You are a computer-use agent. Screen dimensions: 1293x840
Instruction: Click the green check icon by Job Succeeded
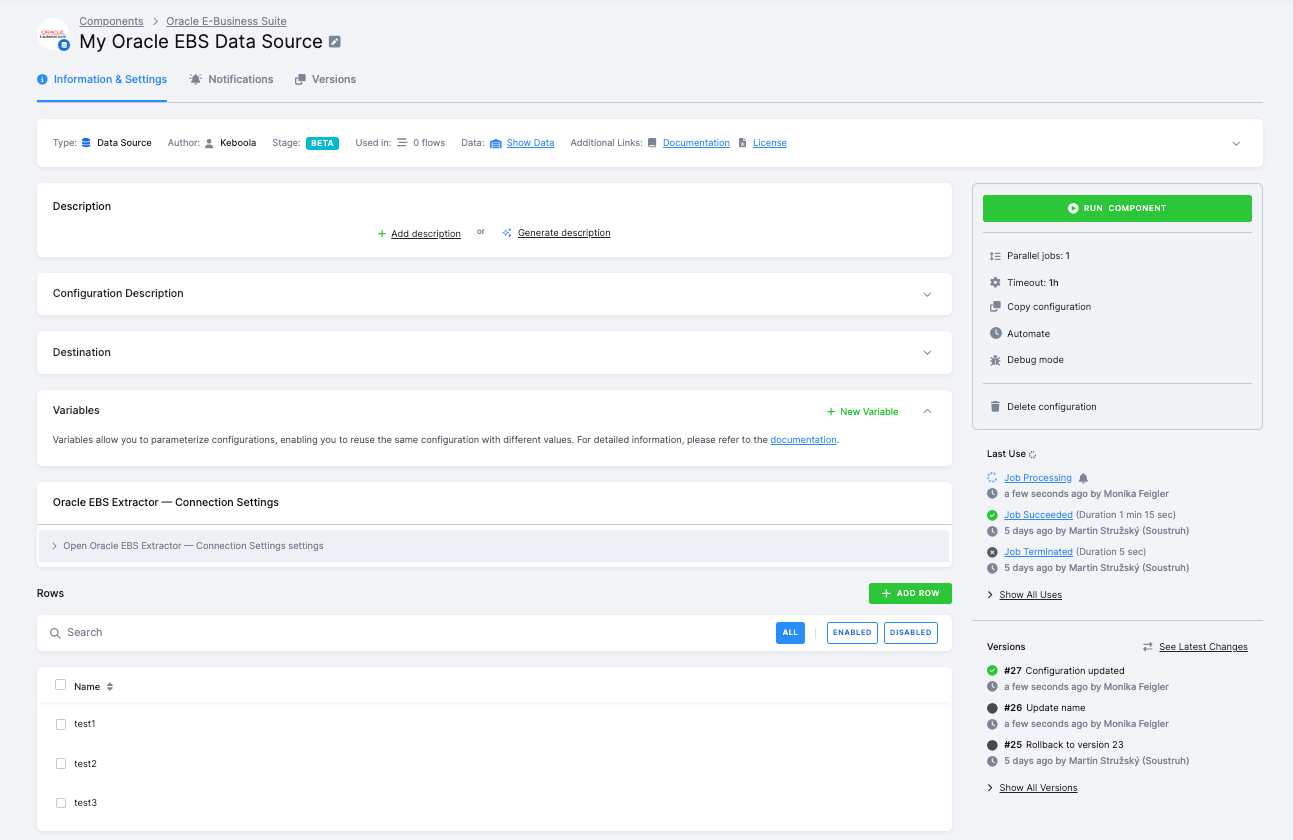pos(992,515)
